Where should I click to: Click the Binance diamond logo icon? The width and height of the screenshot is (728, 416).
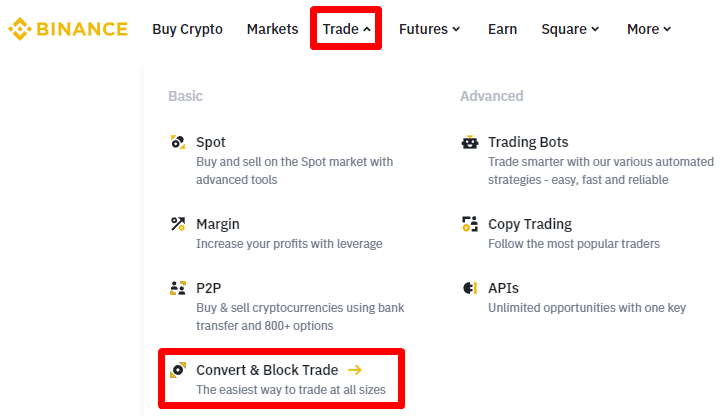pos(20,29)
